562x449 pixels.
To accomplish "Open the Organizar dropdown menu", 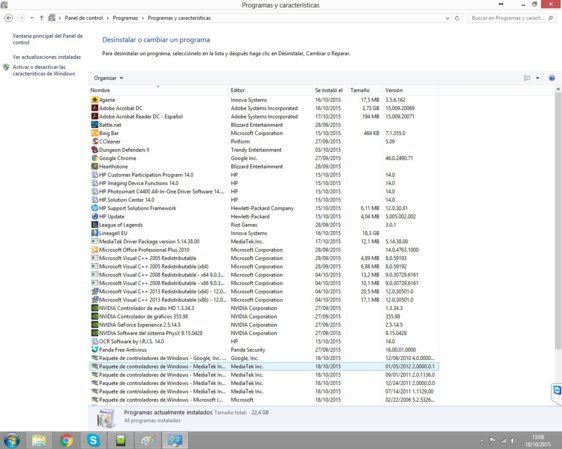I will pyautogui.click(x=108, y=78).
